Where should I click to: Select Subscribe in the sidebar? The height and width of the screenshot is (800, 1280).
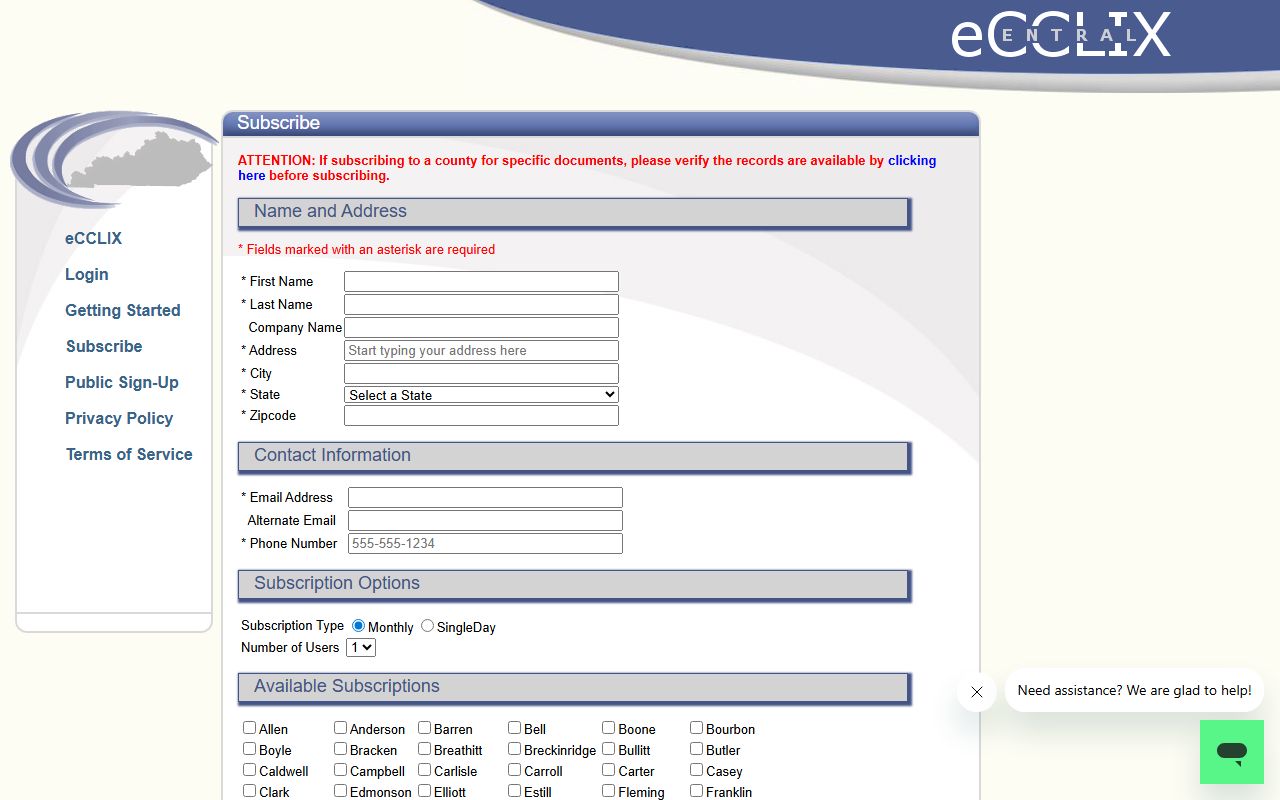pos(104,346)
